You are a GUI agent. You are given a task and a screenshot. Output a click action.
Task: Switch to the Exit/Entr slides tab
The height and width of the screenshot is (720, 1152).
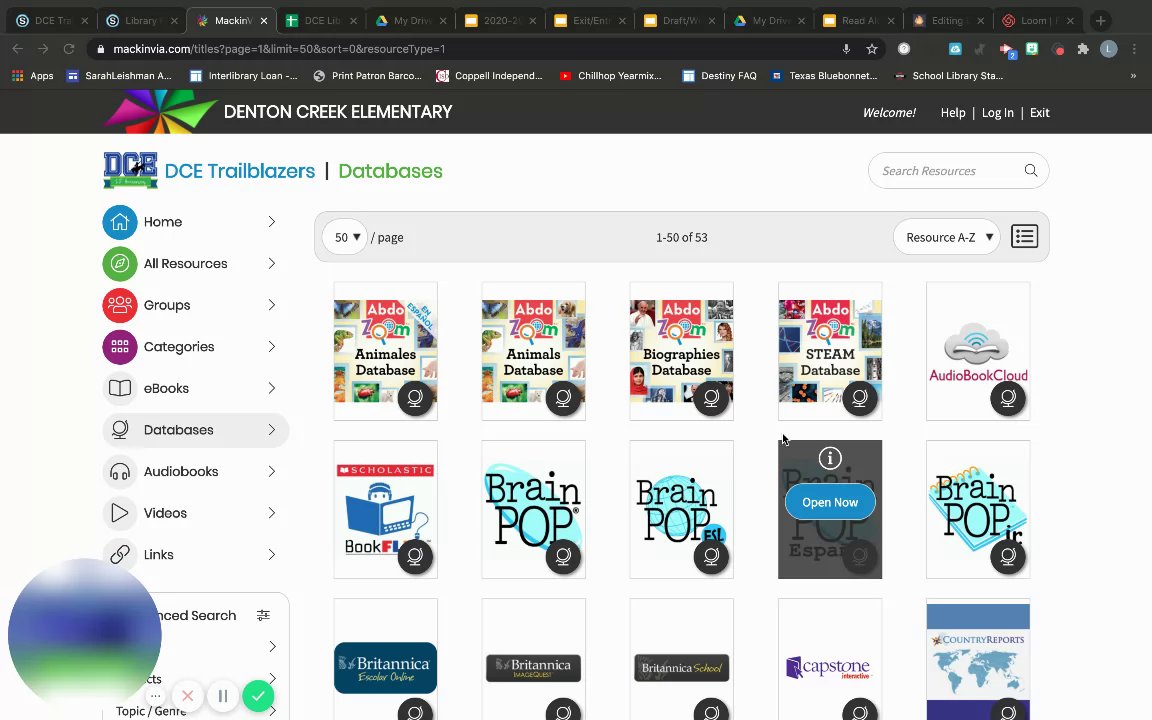pyautogui.click(x=590, y=21)
